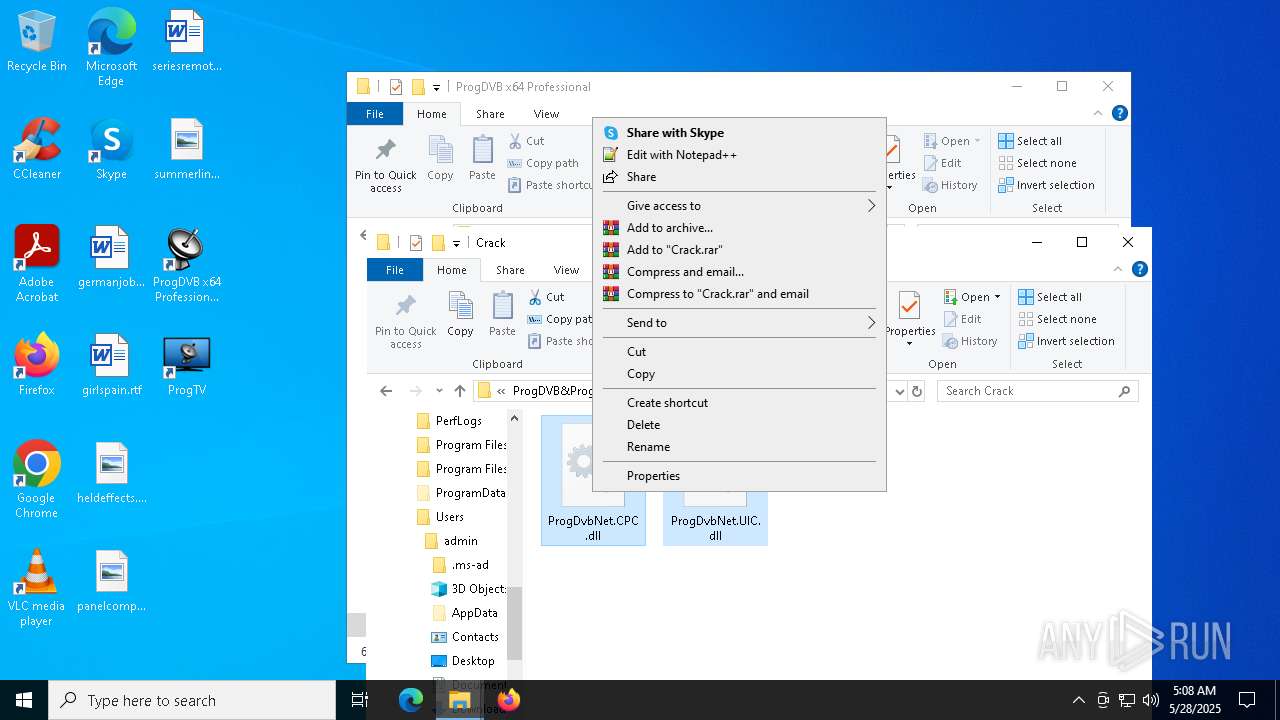1280x720 pixels.
Task: Open Recycle Bin desktop icon
Action: pos(36,42)
